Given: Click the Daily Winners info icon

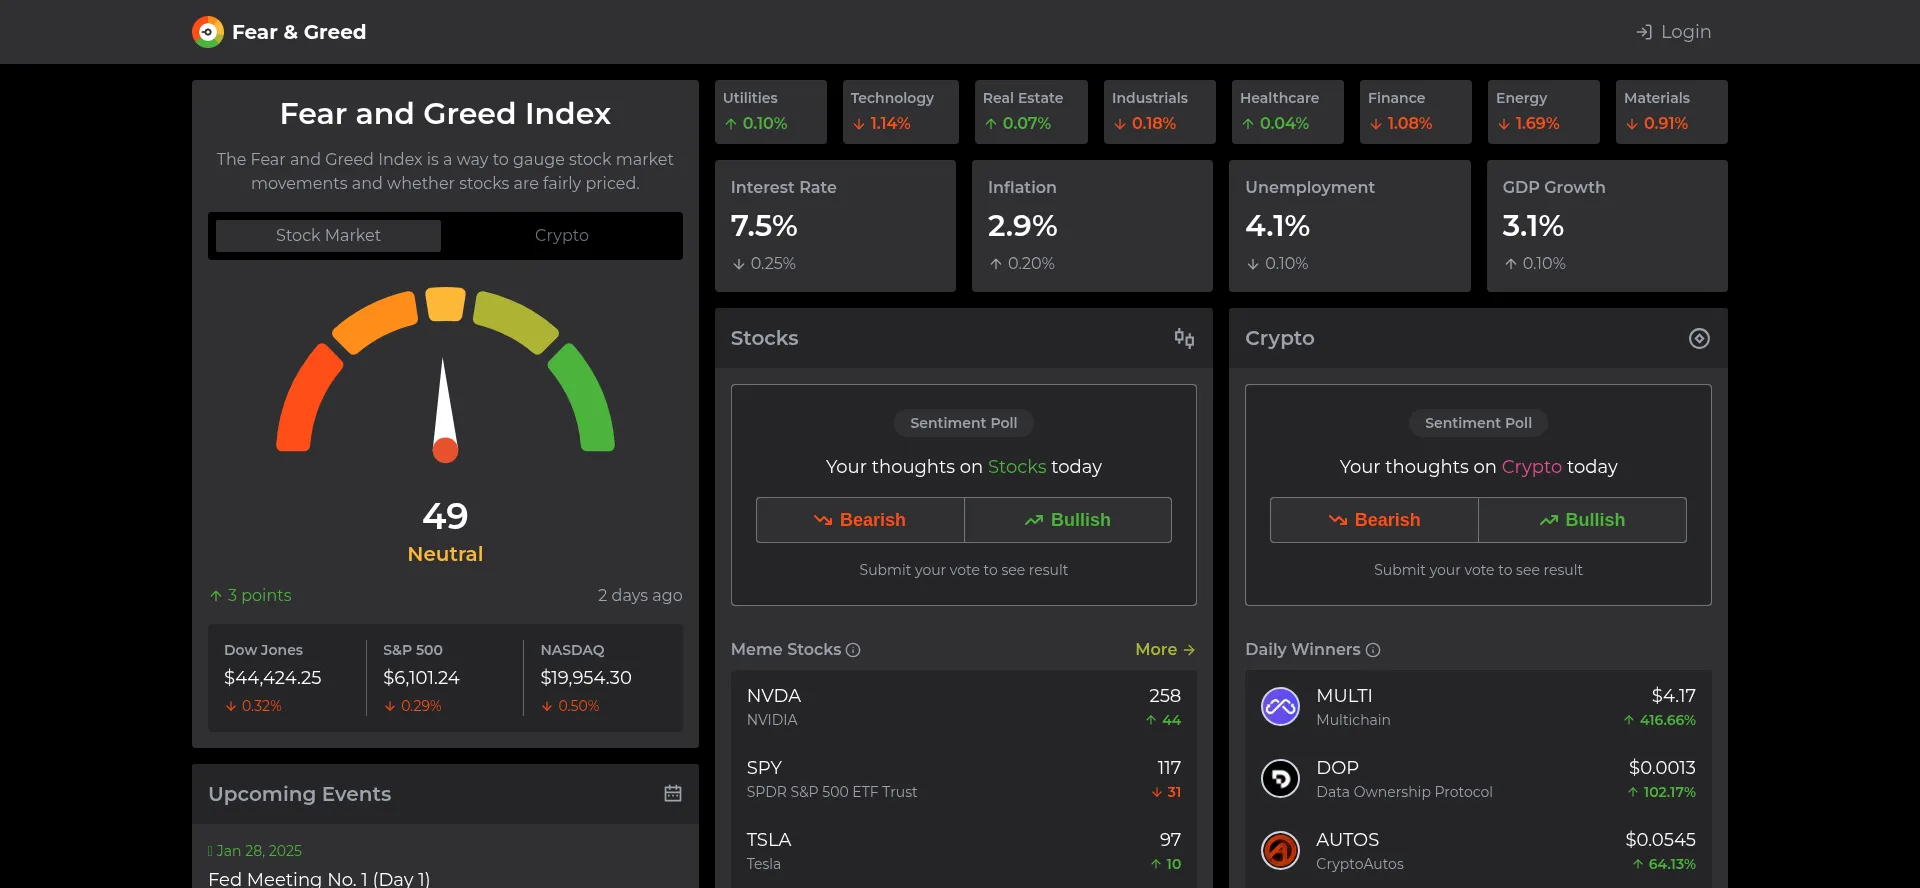Looking at the screenshot, I should click(x=1373, y=650).
